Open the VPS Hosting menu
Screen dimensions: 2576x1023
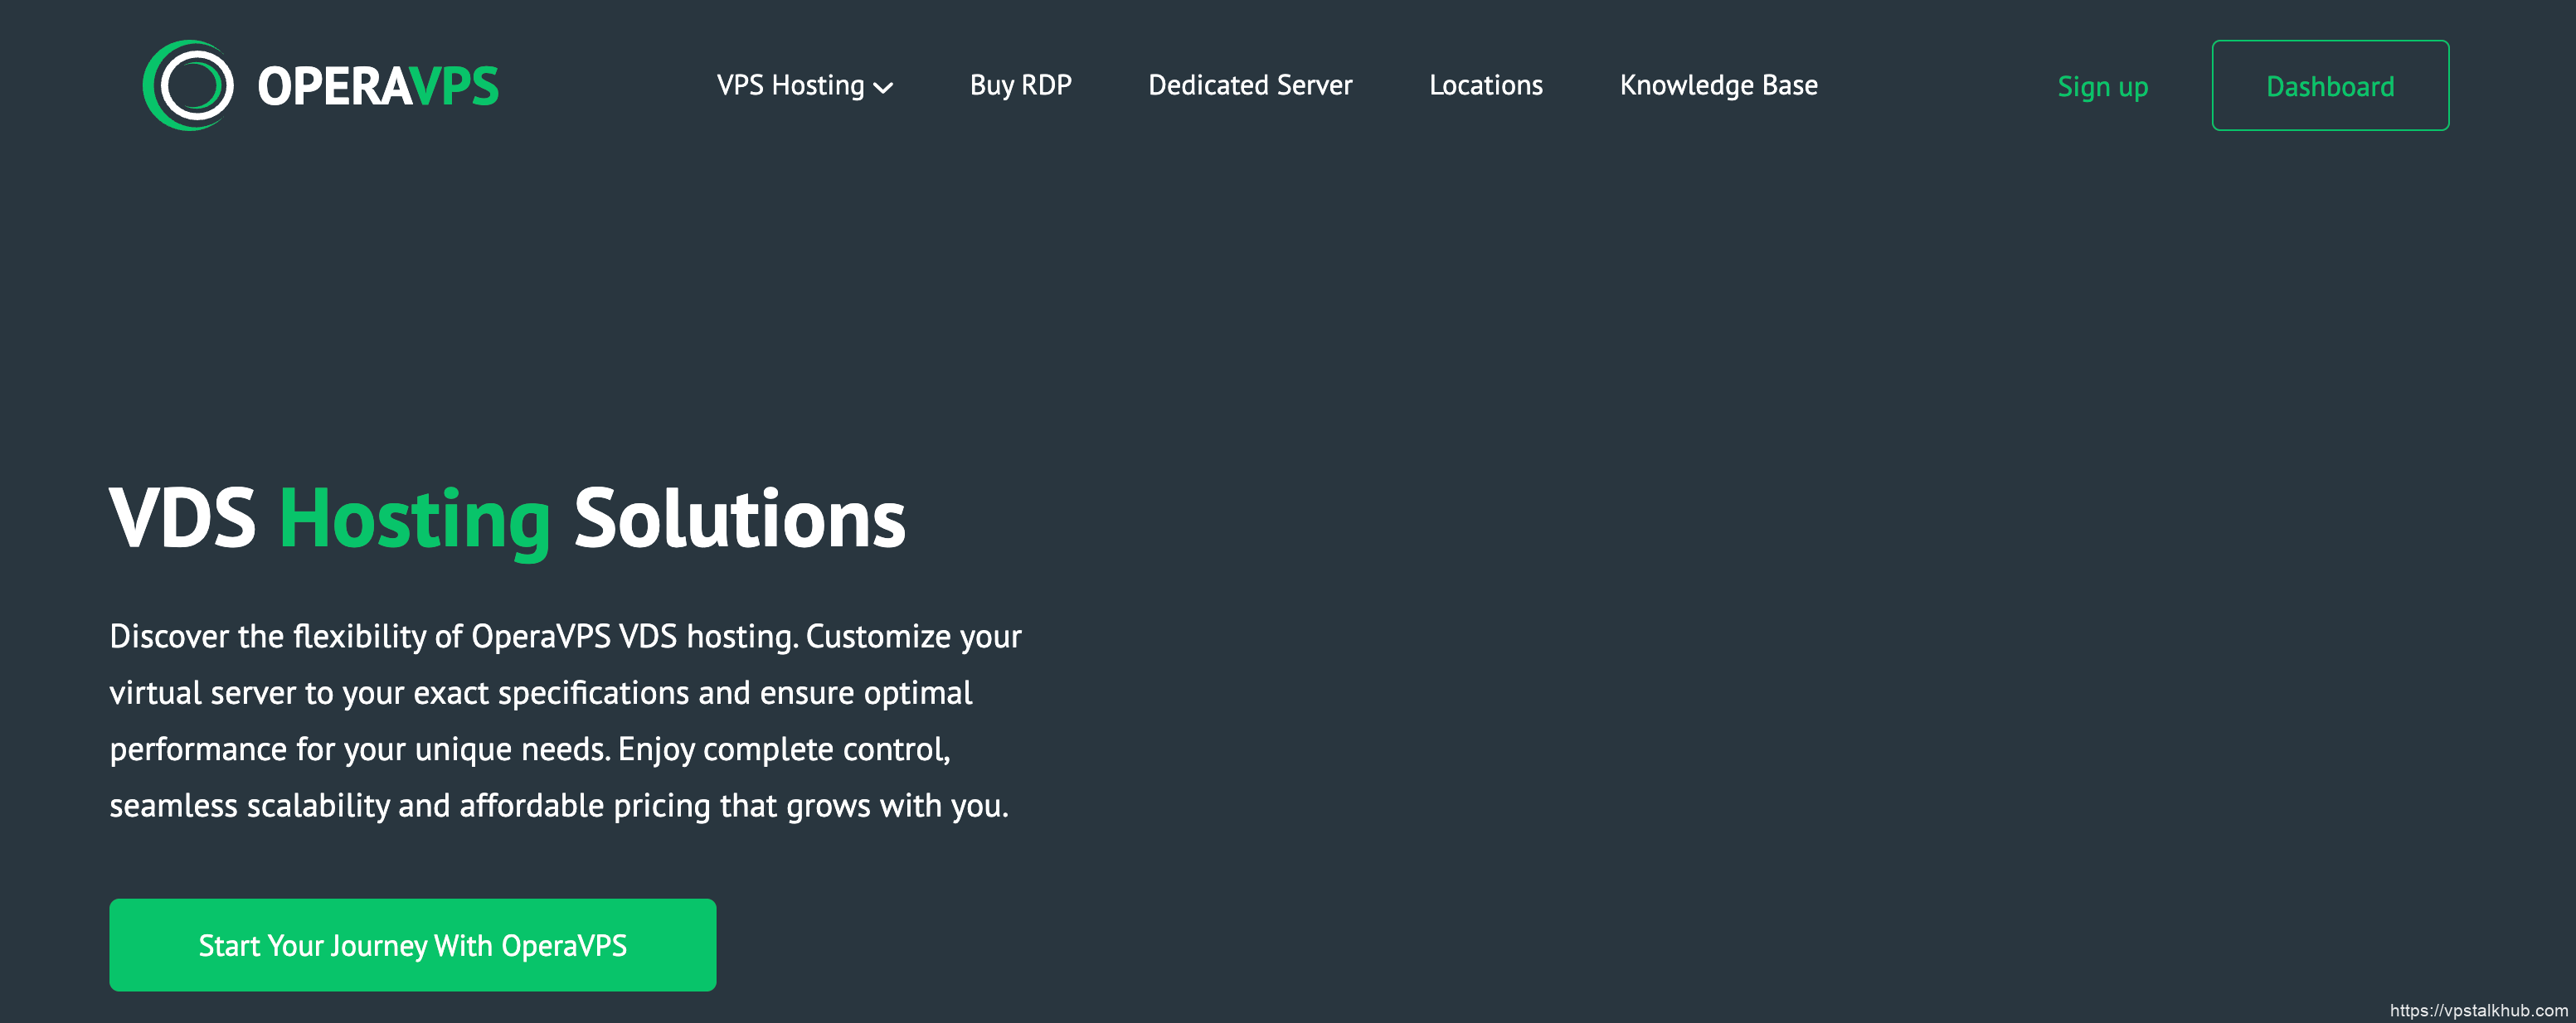coord(790,86)
